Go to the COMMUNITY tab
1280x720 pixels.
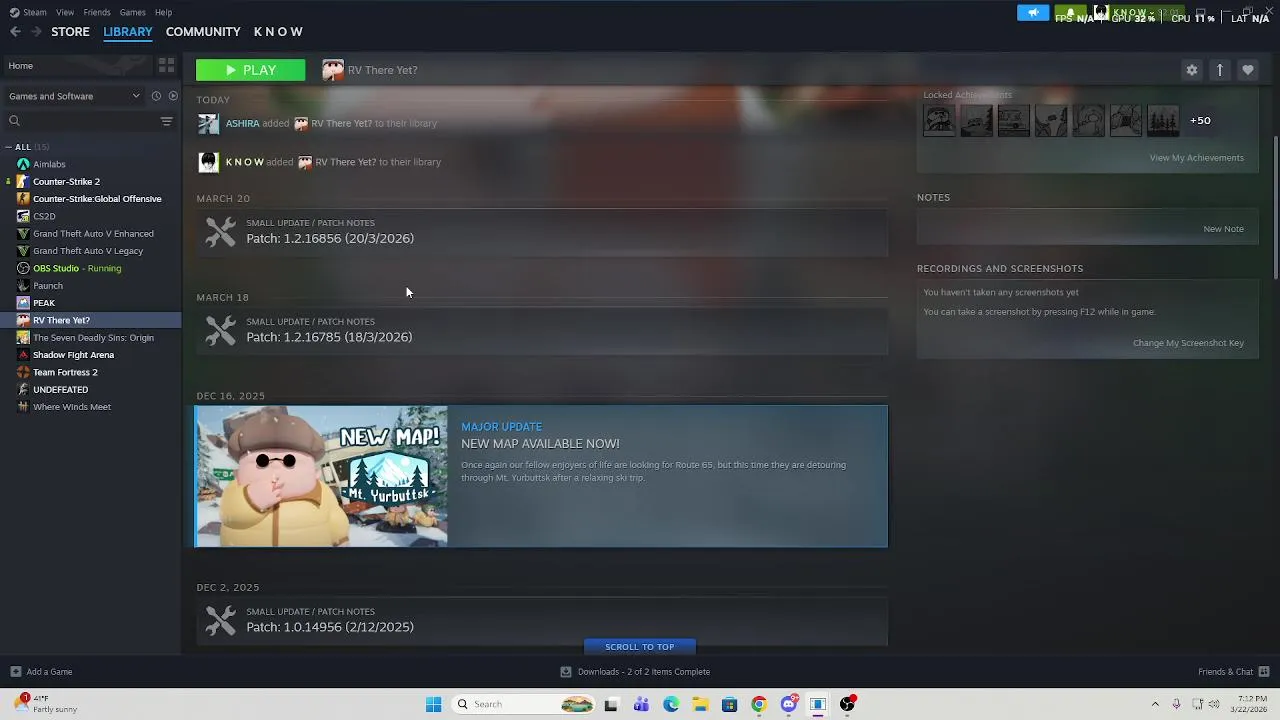click(x=203, y=32)
